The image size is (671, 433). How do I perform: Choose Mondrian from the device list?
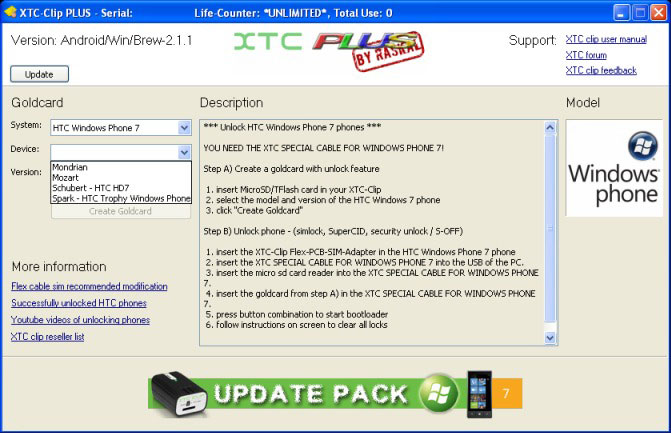[121, 167]
